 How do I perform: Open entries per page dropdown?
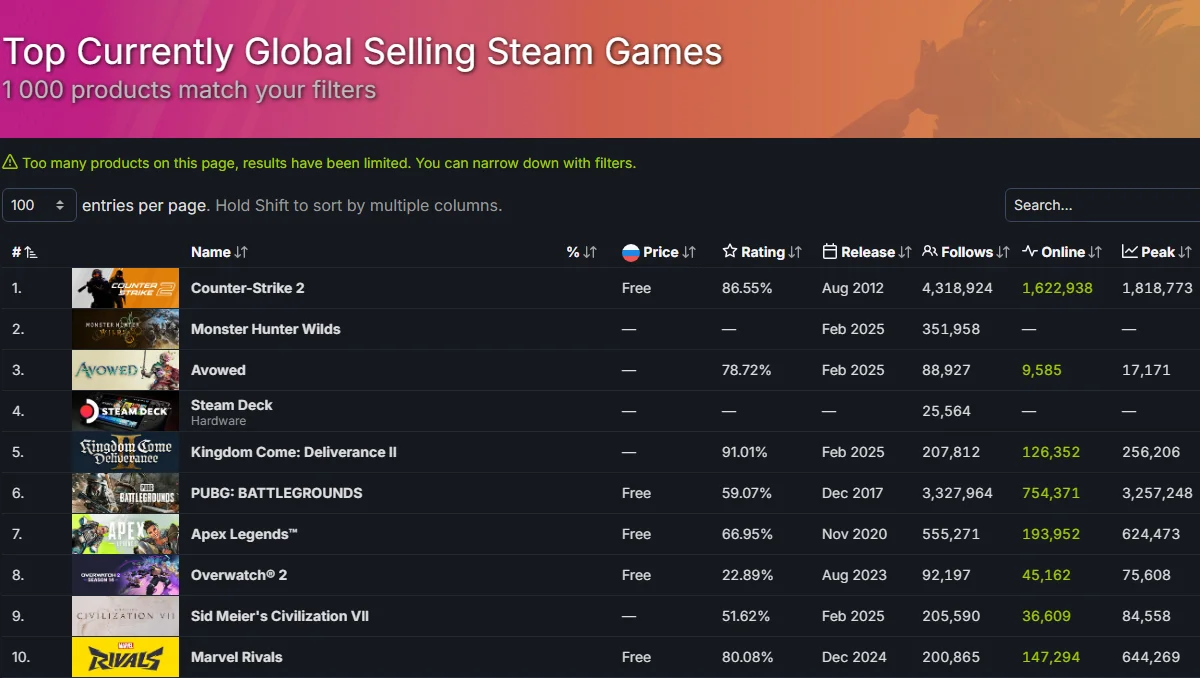coord(39,205)
